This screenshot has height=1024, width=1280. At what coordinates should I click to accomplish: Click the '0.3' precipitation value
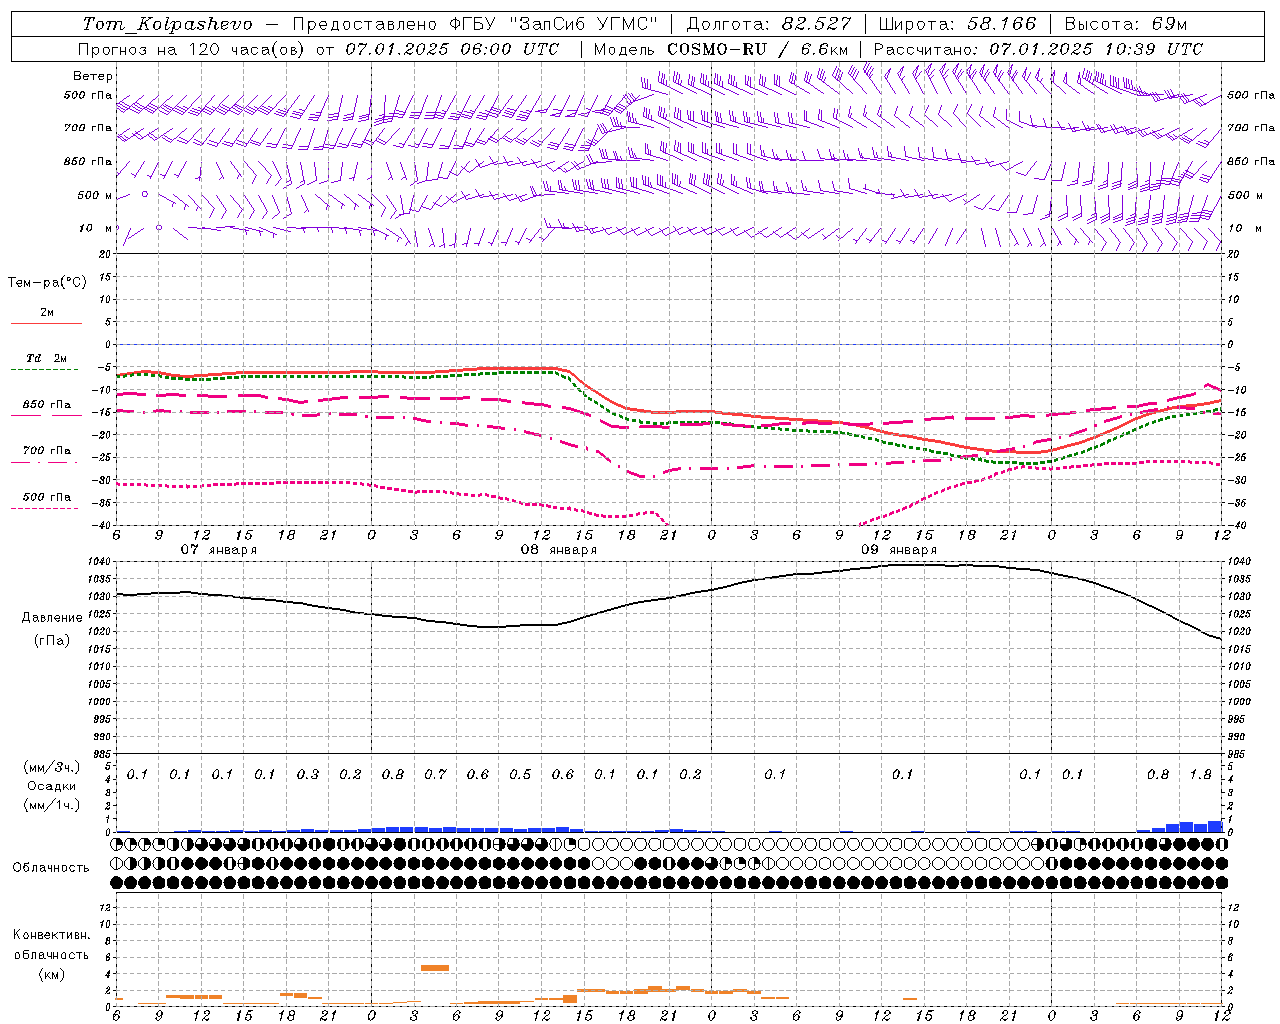tap(307, 775)
